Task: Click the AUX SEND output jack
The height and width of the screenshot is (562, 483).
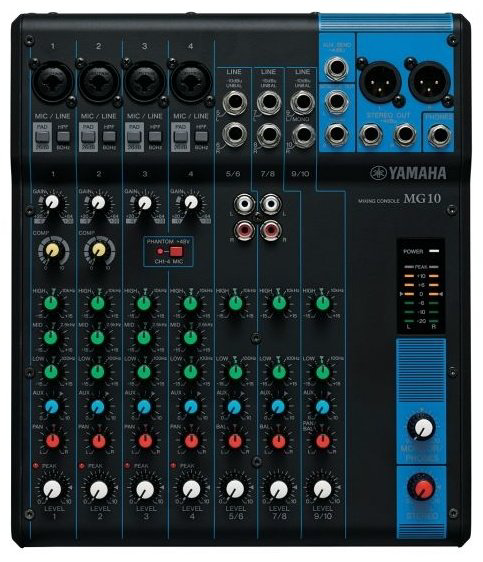Action: (336, 69)
